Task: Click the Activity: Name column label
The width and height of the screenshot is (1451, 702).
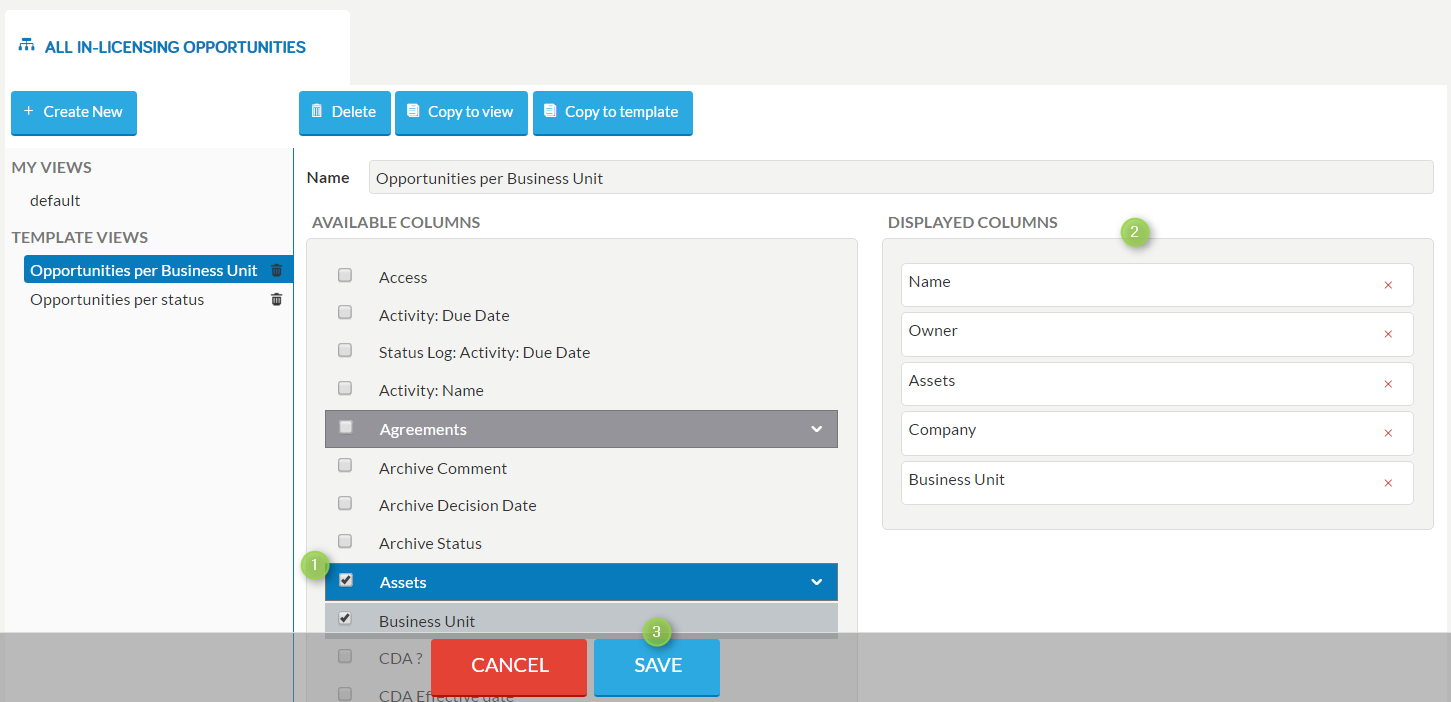Action: tap(431, 390)
